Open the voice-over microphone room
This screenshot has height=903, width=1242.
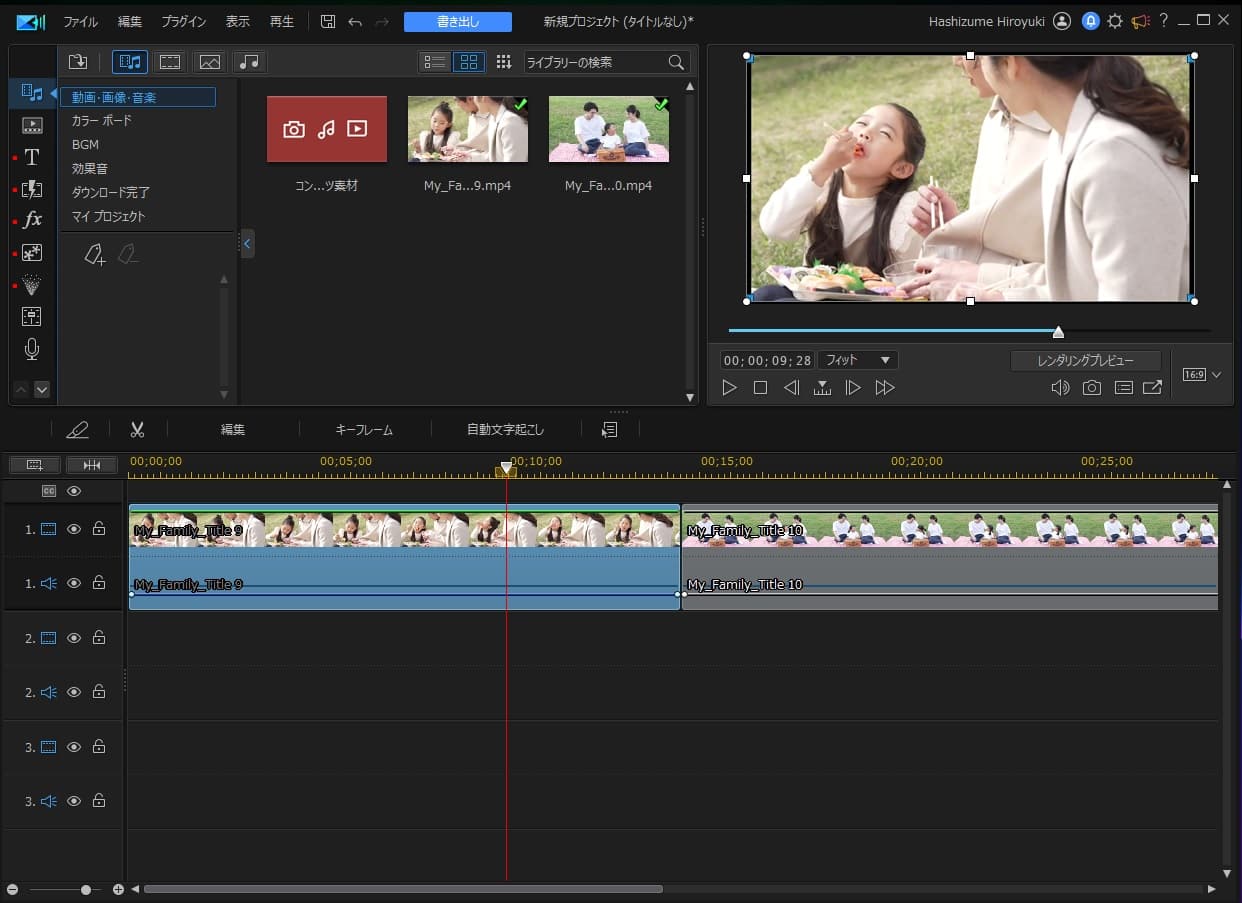[x=32, y=348]
